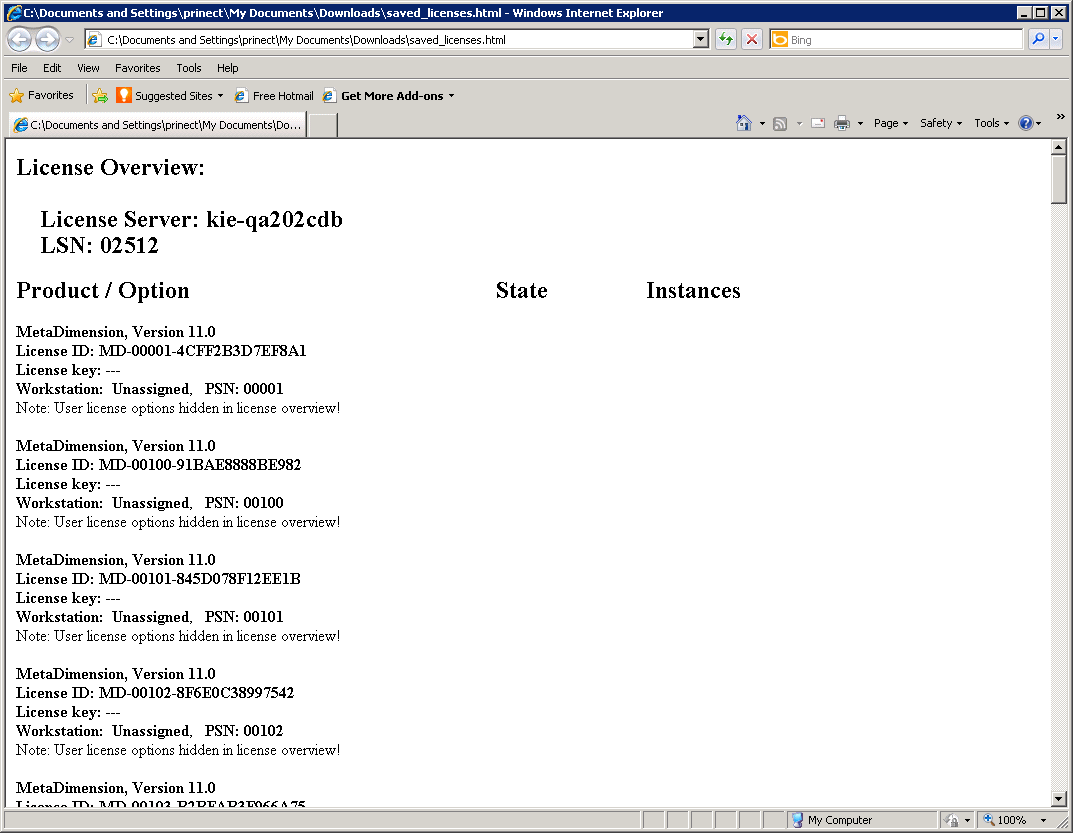
Task: Open the RSS feeds icon
Action: click(x=779, y=122)
